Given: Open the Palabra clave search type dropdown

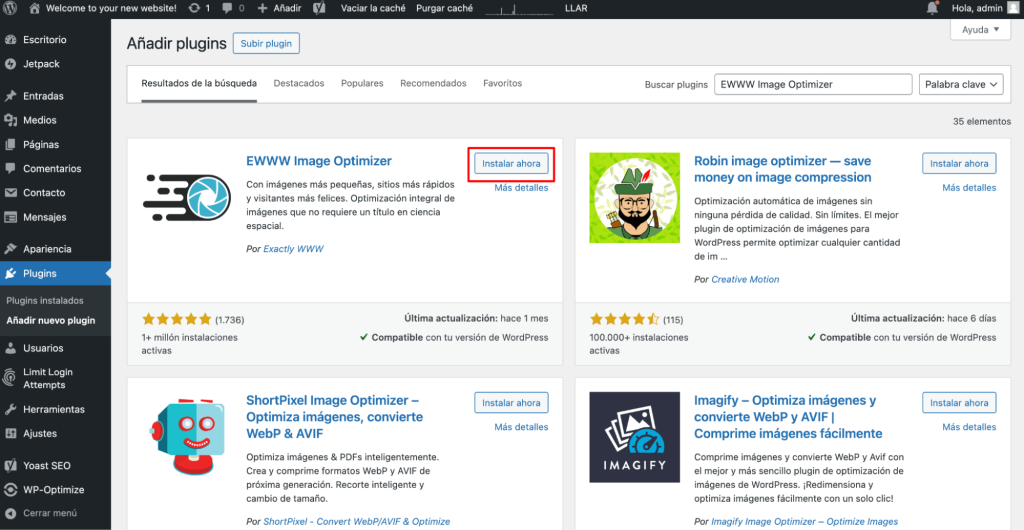Looking at the screenshot, I should coord(961,84).
